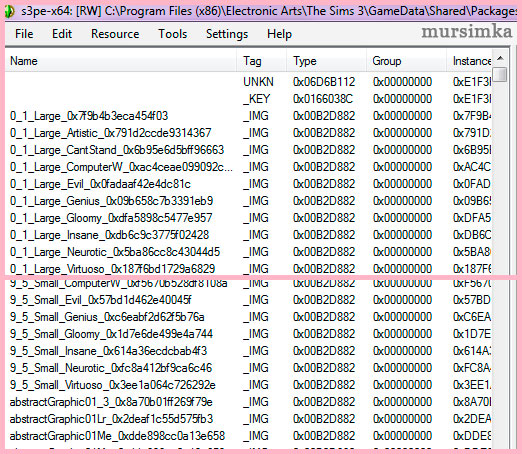Select the 0_1_Large_Virtuoso resource row
The height and width of the screenshot is (454, 522).
[248, 269]
